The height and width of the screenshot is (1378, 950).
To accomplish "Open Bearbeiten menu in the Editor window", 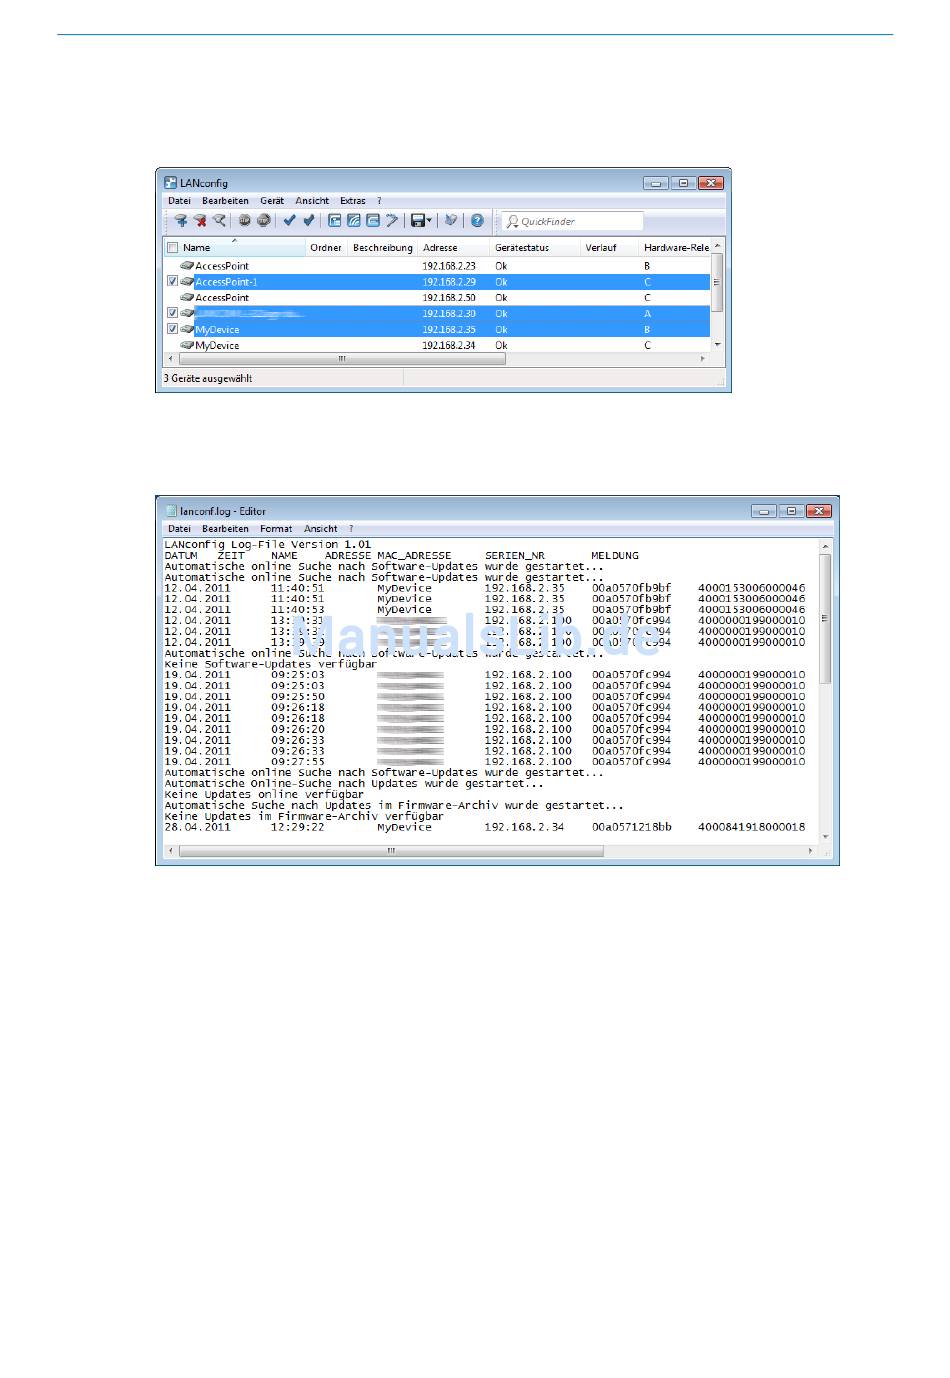I will click(226, 529).
